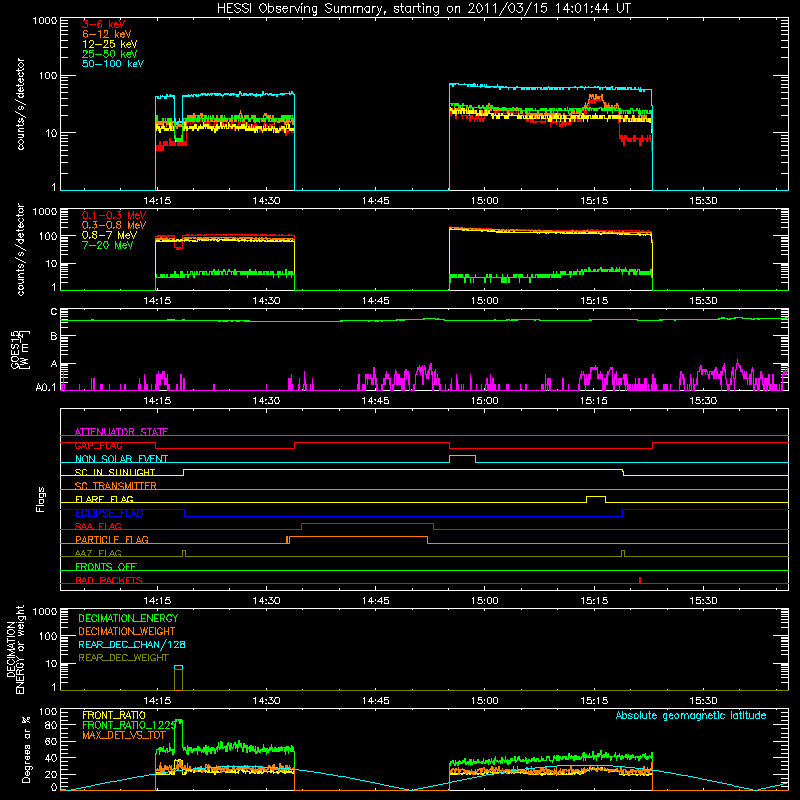The width and height of the screenshot is (800, 800).
Task: Select the red BAD_PACKETS label
Action: [x=109, y=580]
